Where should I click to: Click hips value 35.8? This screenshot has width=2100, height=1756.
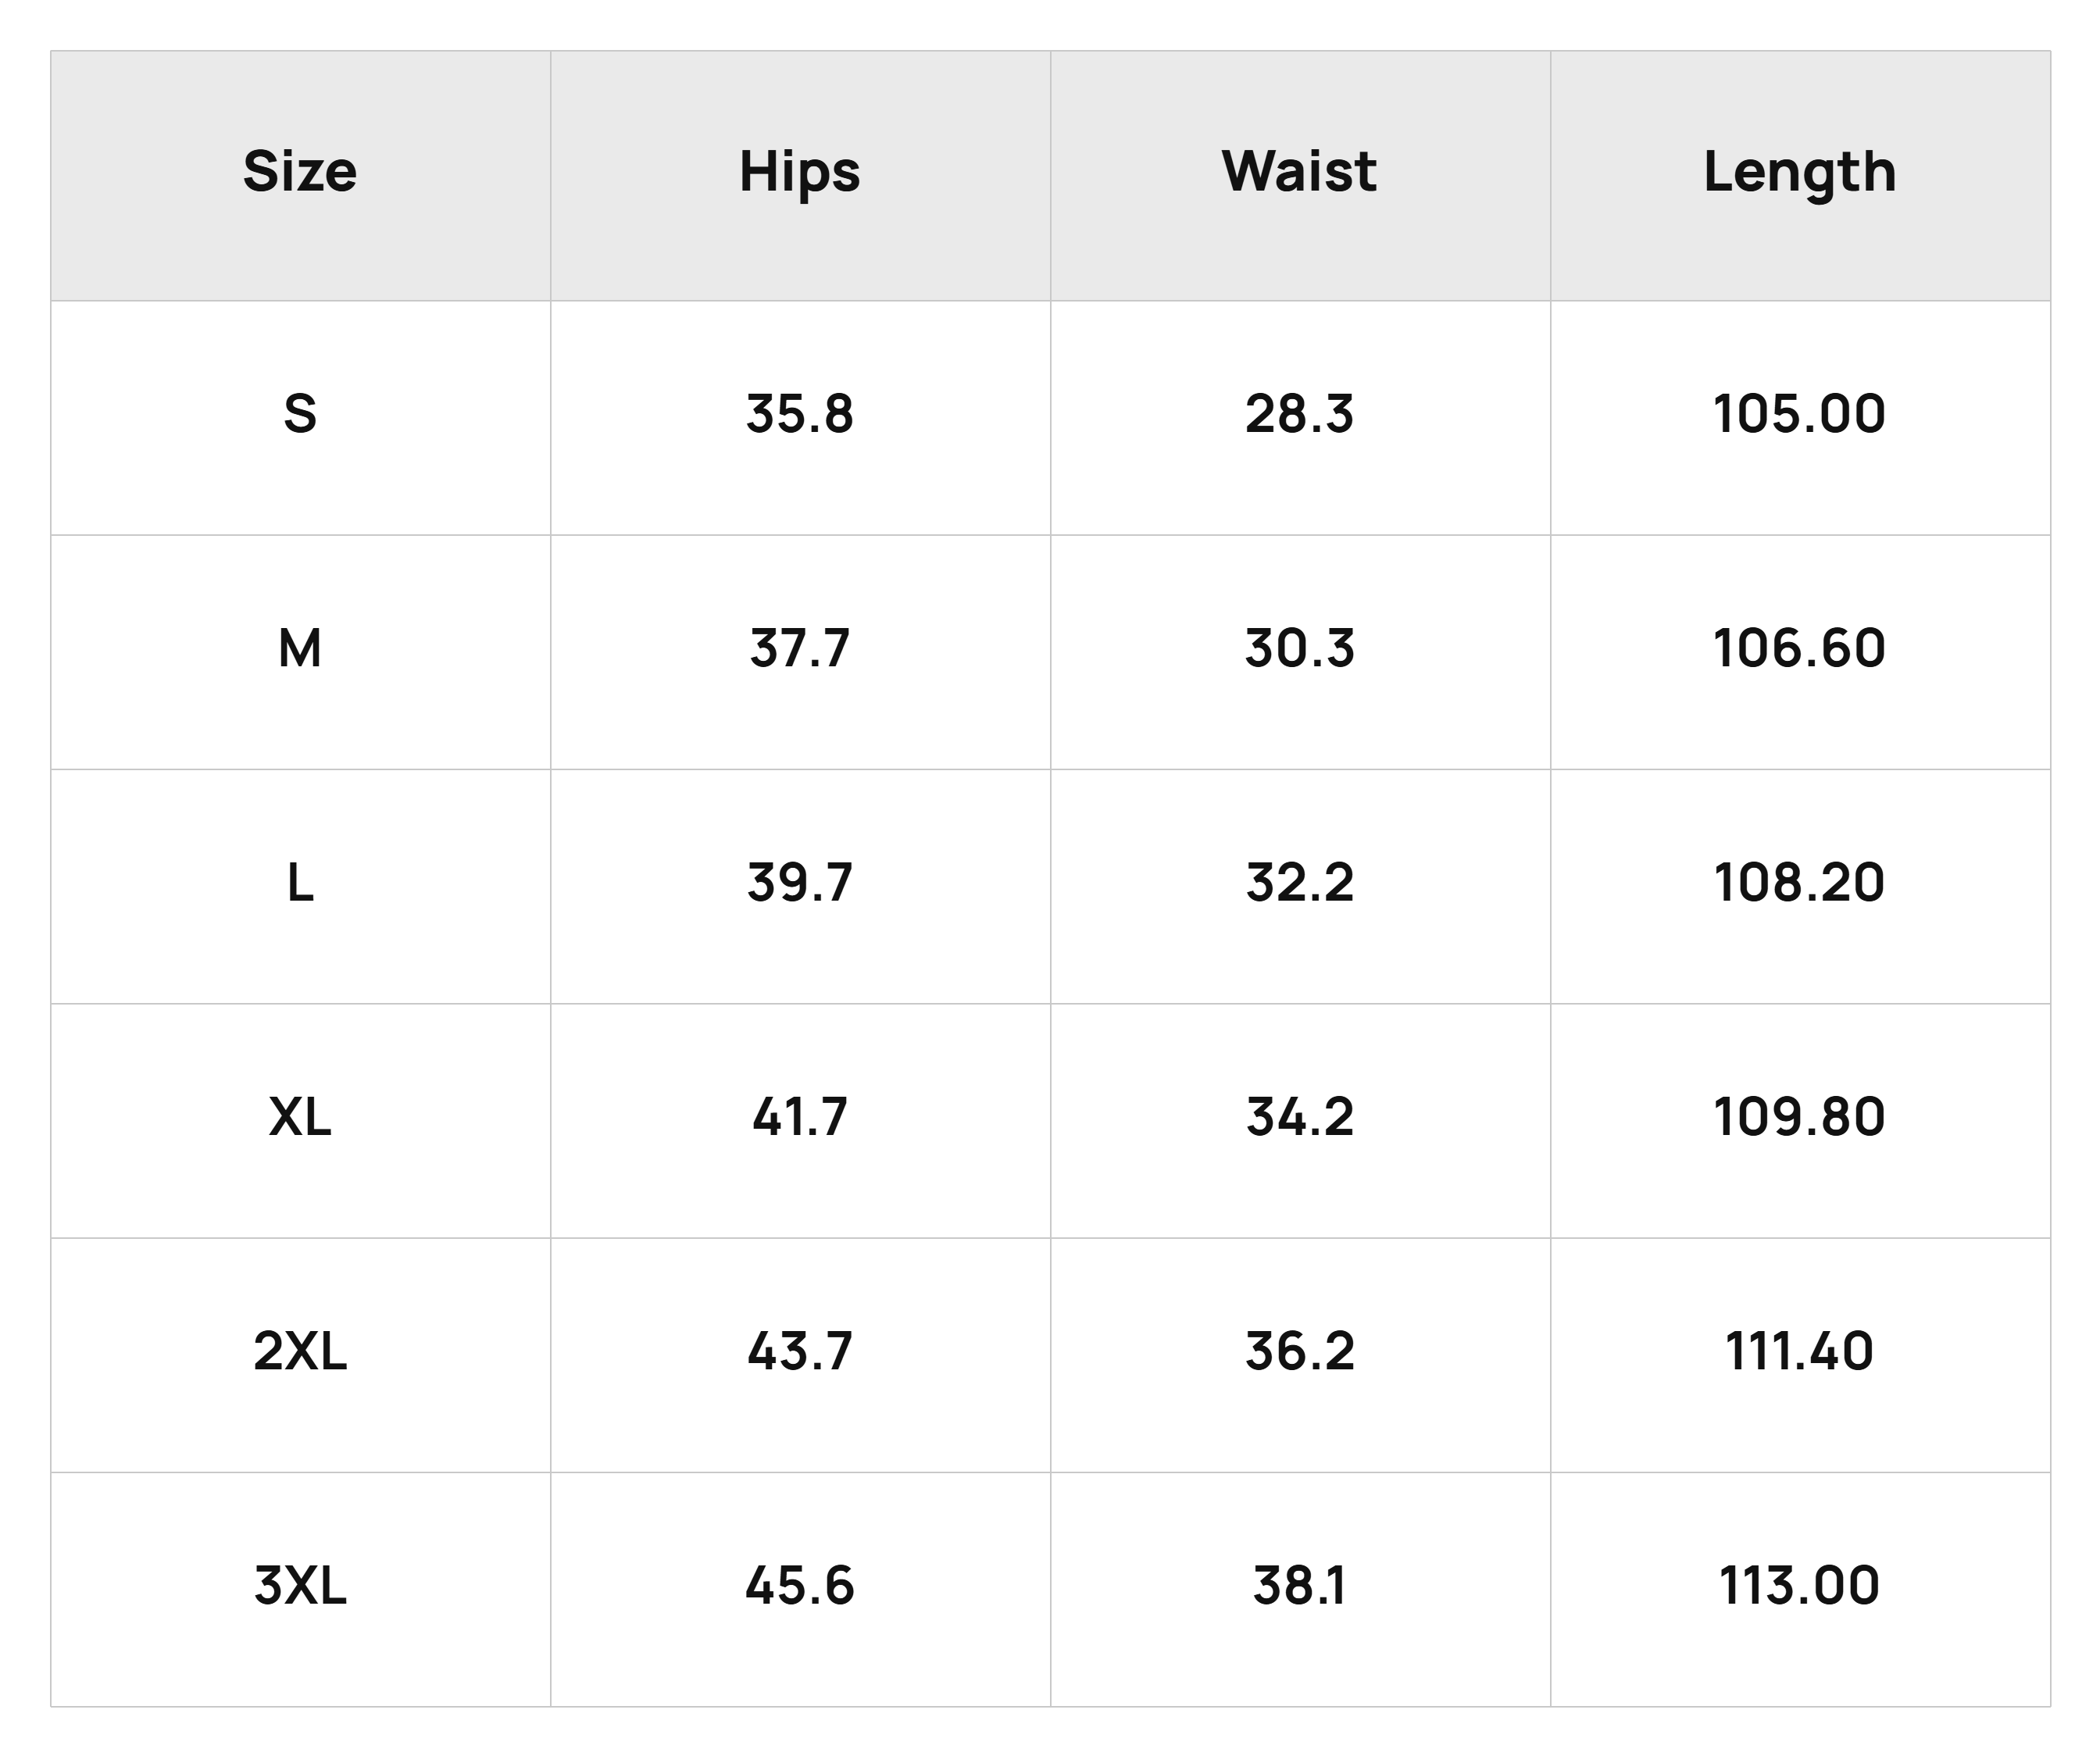800,414
